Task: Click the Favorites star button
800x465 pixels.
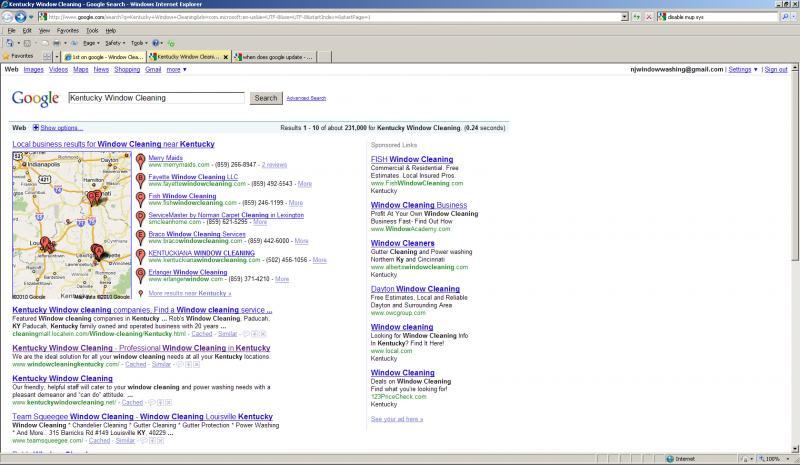Action: [x=18, y=56]
